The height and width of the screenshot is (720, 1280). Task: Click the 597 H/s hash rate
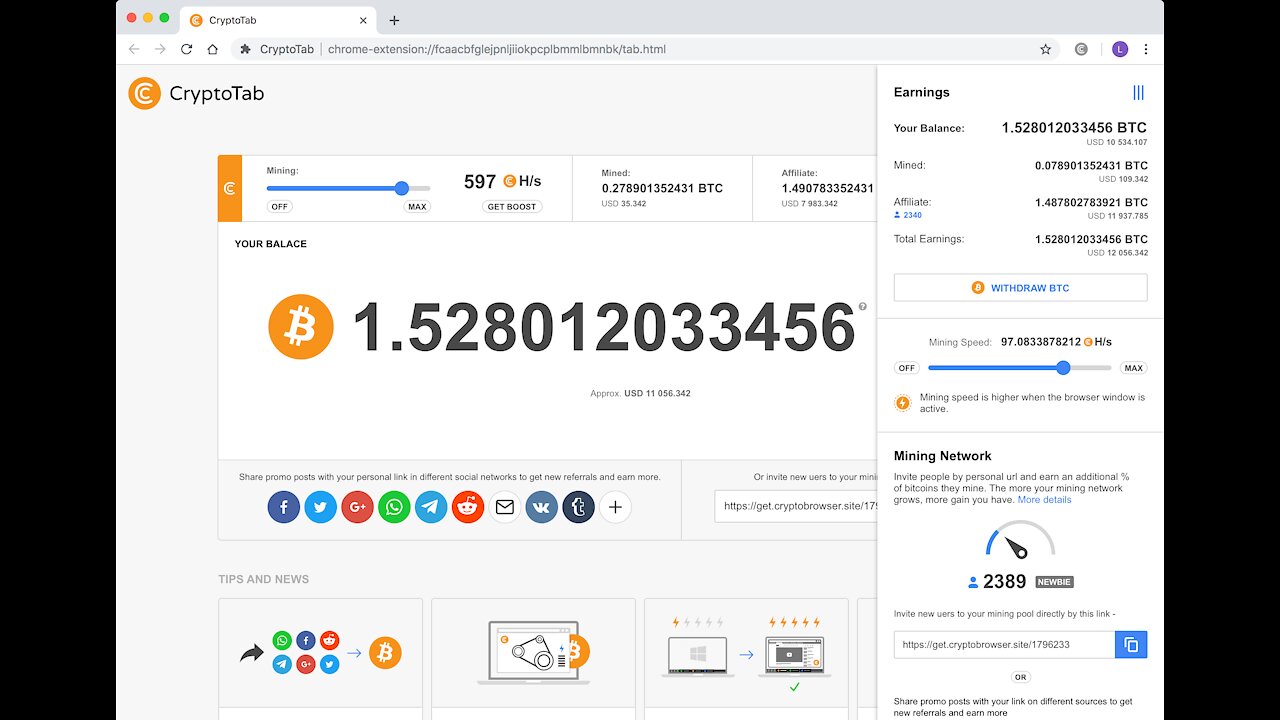click(x=503, y=181)
